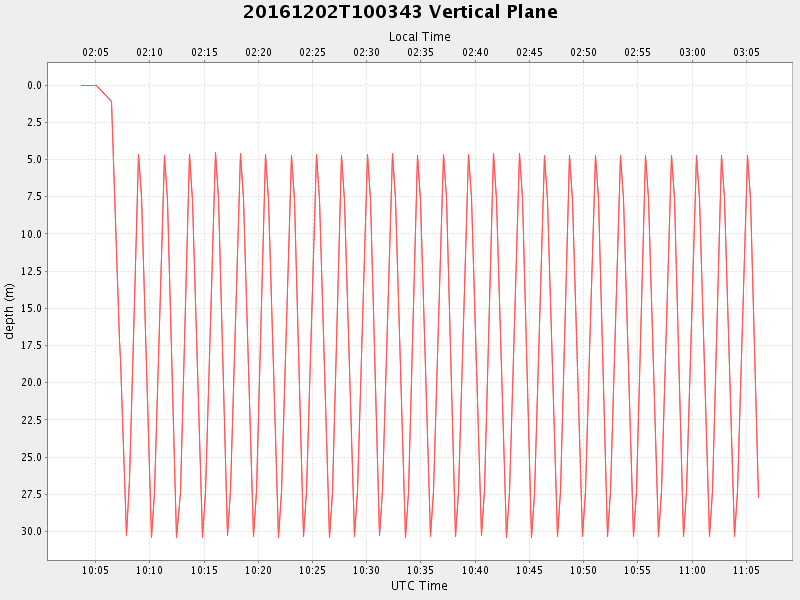The width and height of the screenshot is (800, 600).
Task: Select the 10:05 UTC time tick label
Action: pos(96,570)
